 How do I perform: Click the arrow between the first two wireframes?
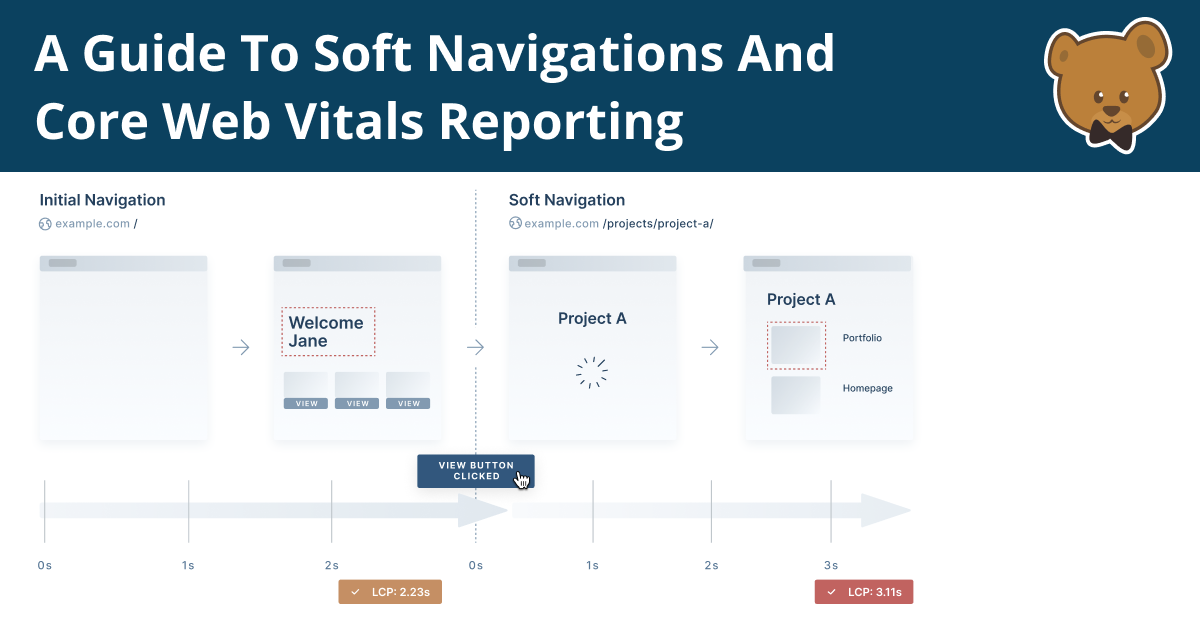240,347
